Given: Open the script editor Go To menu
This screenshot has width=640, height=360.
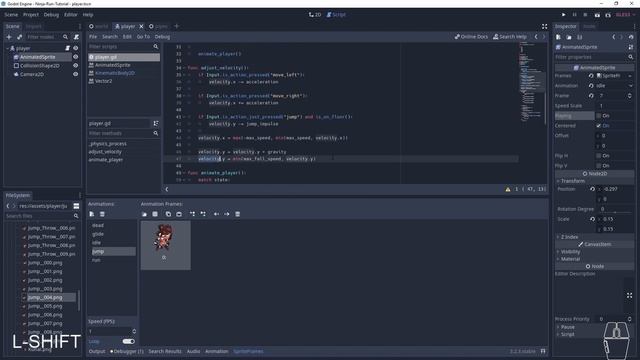Looking at the screenshot, I should coord(143,37).
